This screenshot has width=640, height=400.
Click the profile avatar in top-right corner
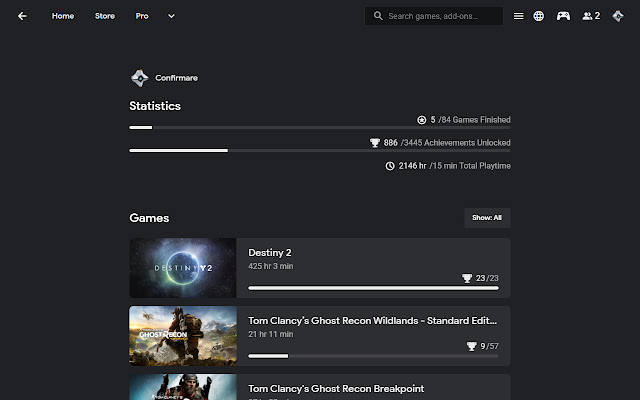(x=618, y=16)
